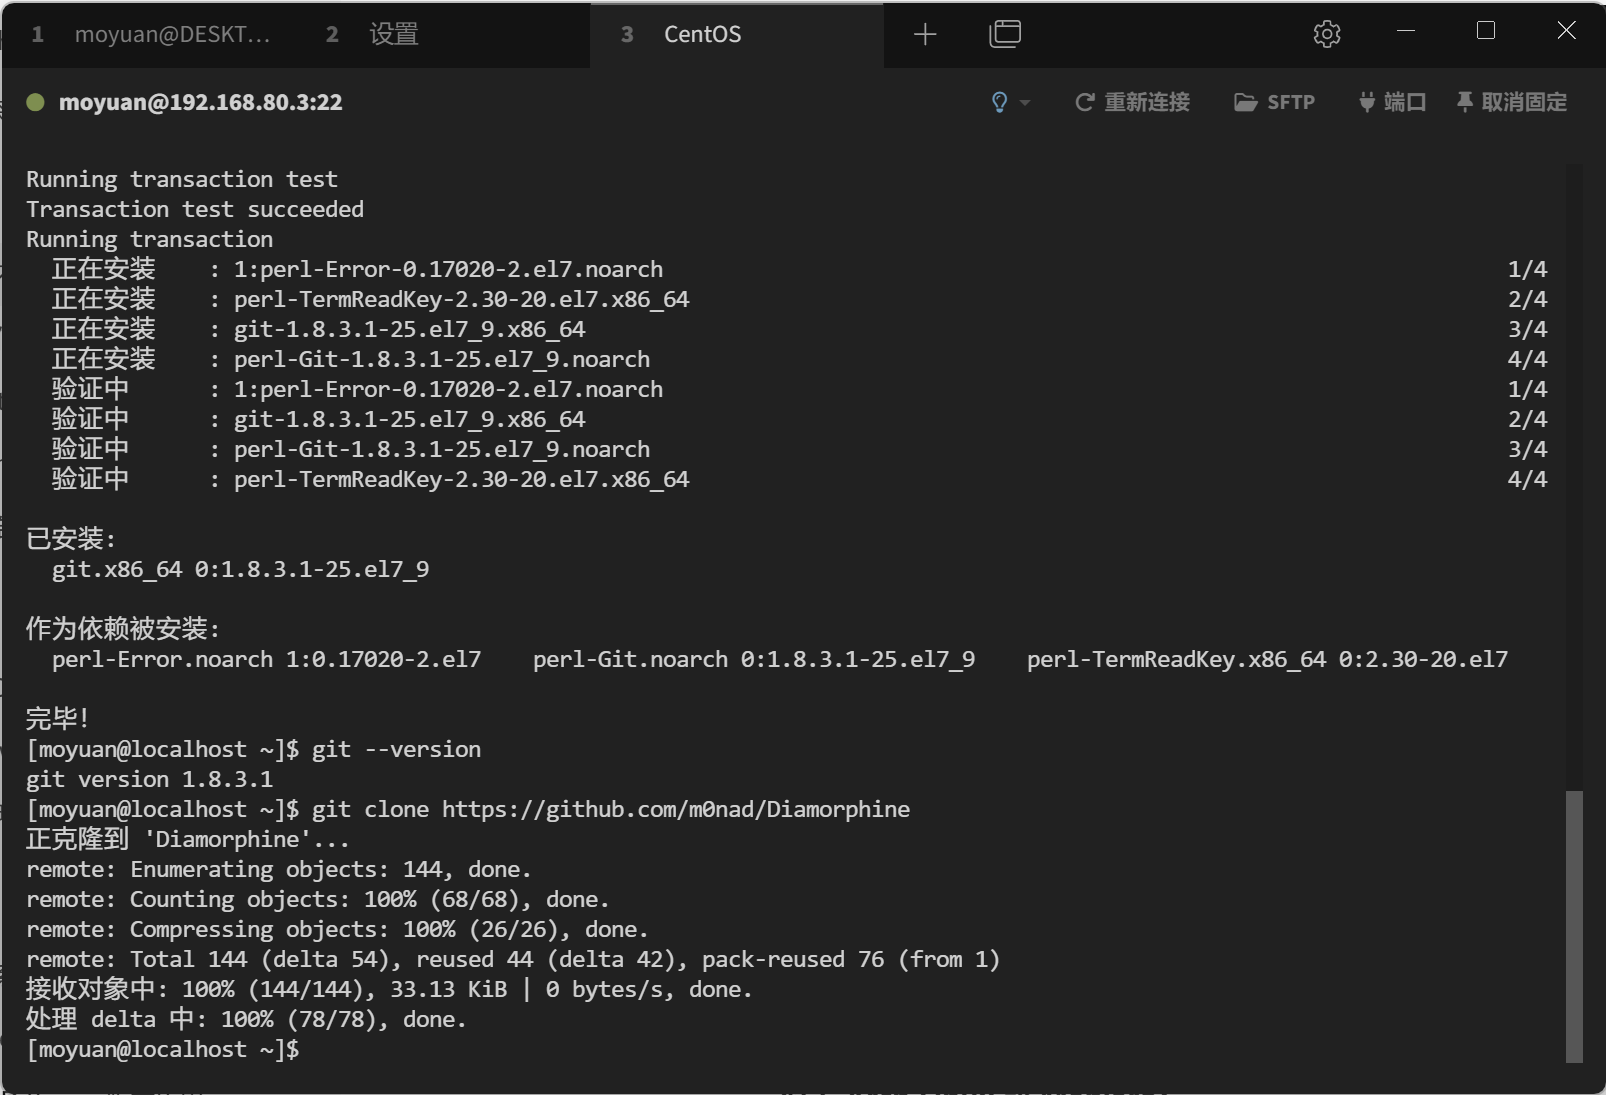Click the 重新连接 reconnect button
This screenshot has width=1606, height=1095.
point(1132,102)
